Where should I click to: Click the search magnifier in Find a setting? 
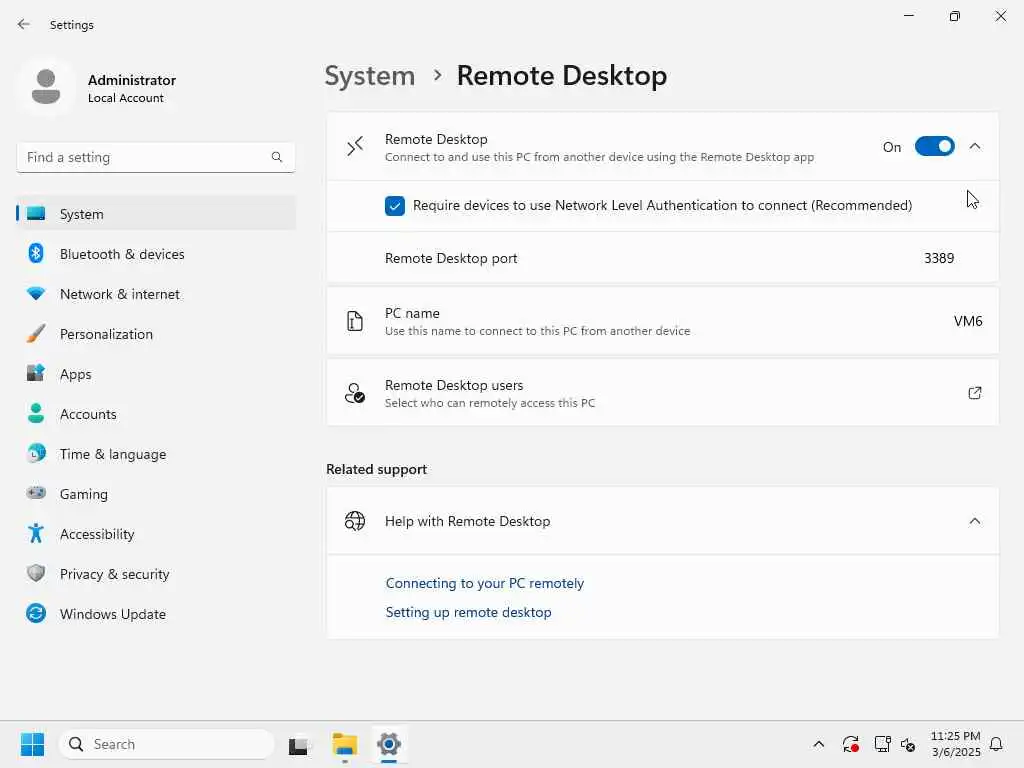click(x=277, y=157)
